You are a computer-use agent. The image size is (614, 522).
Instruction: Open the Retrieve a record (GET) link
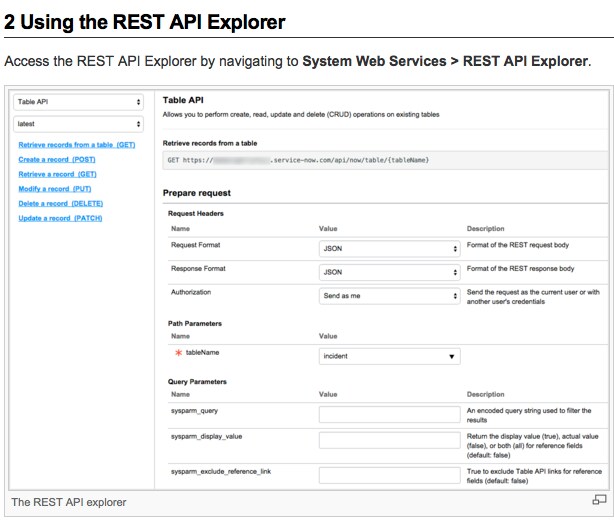pos(57,174)
